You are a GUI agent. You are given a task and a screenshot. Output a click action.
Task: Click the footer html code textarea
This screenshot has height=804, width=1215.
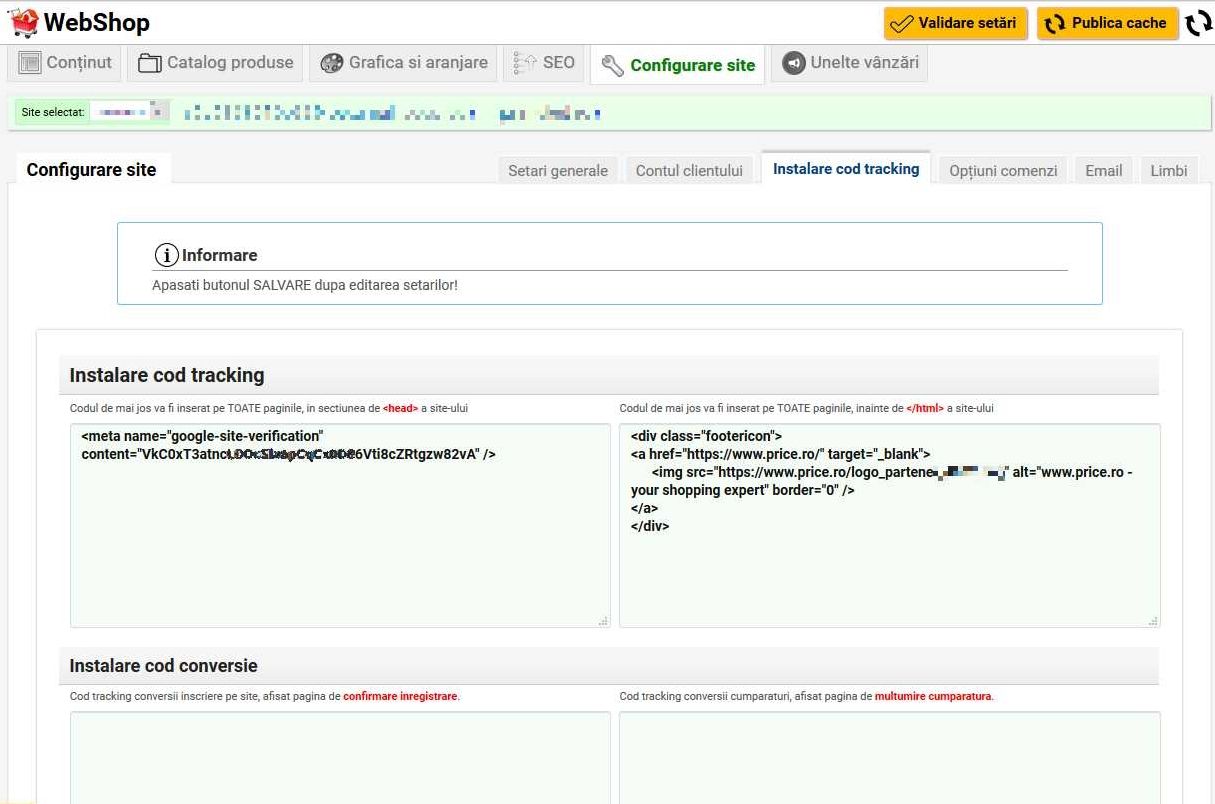[890, 526]
